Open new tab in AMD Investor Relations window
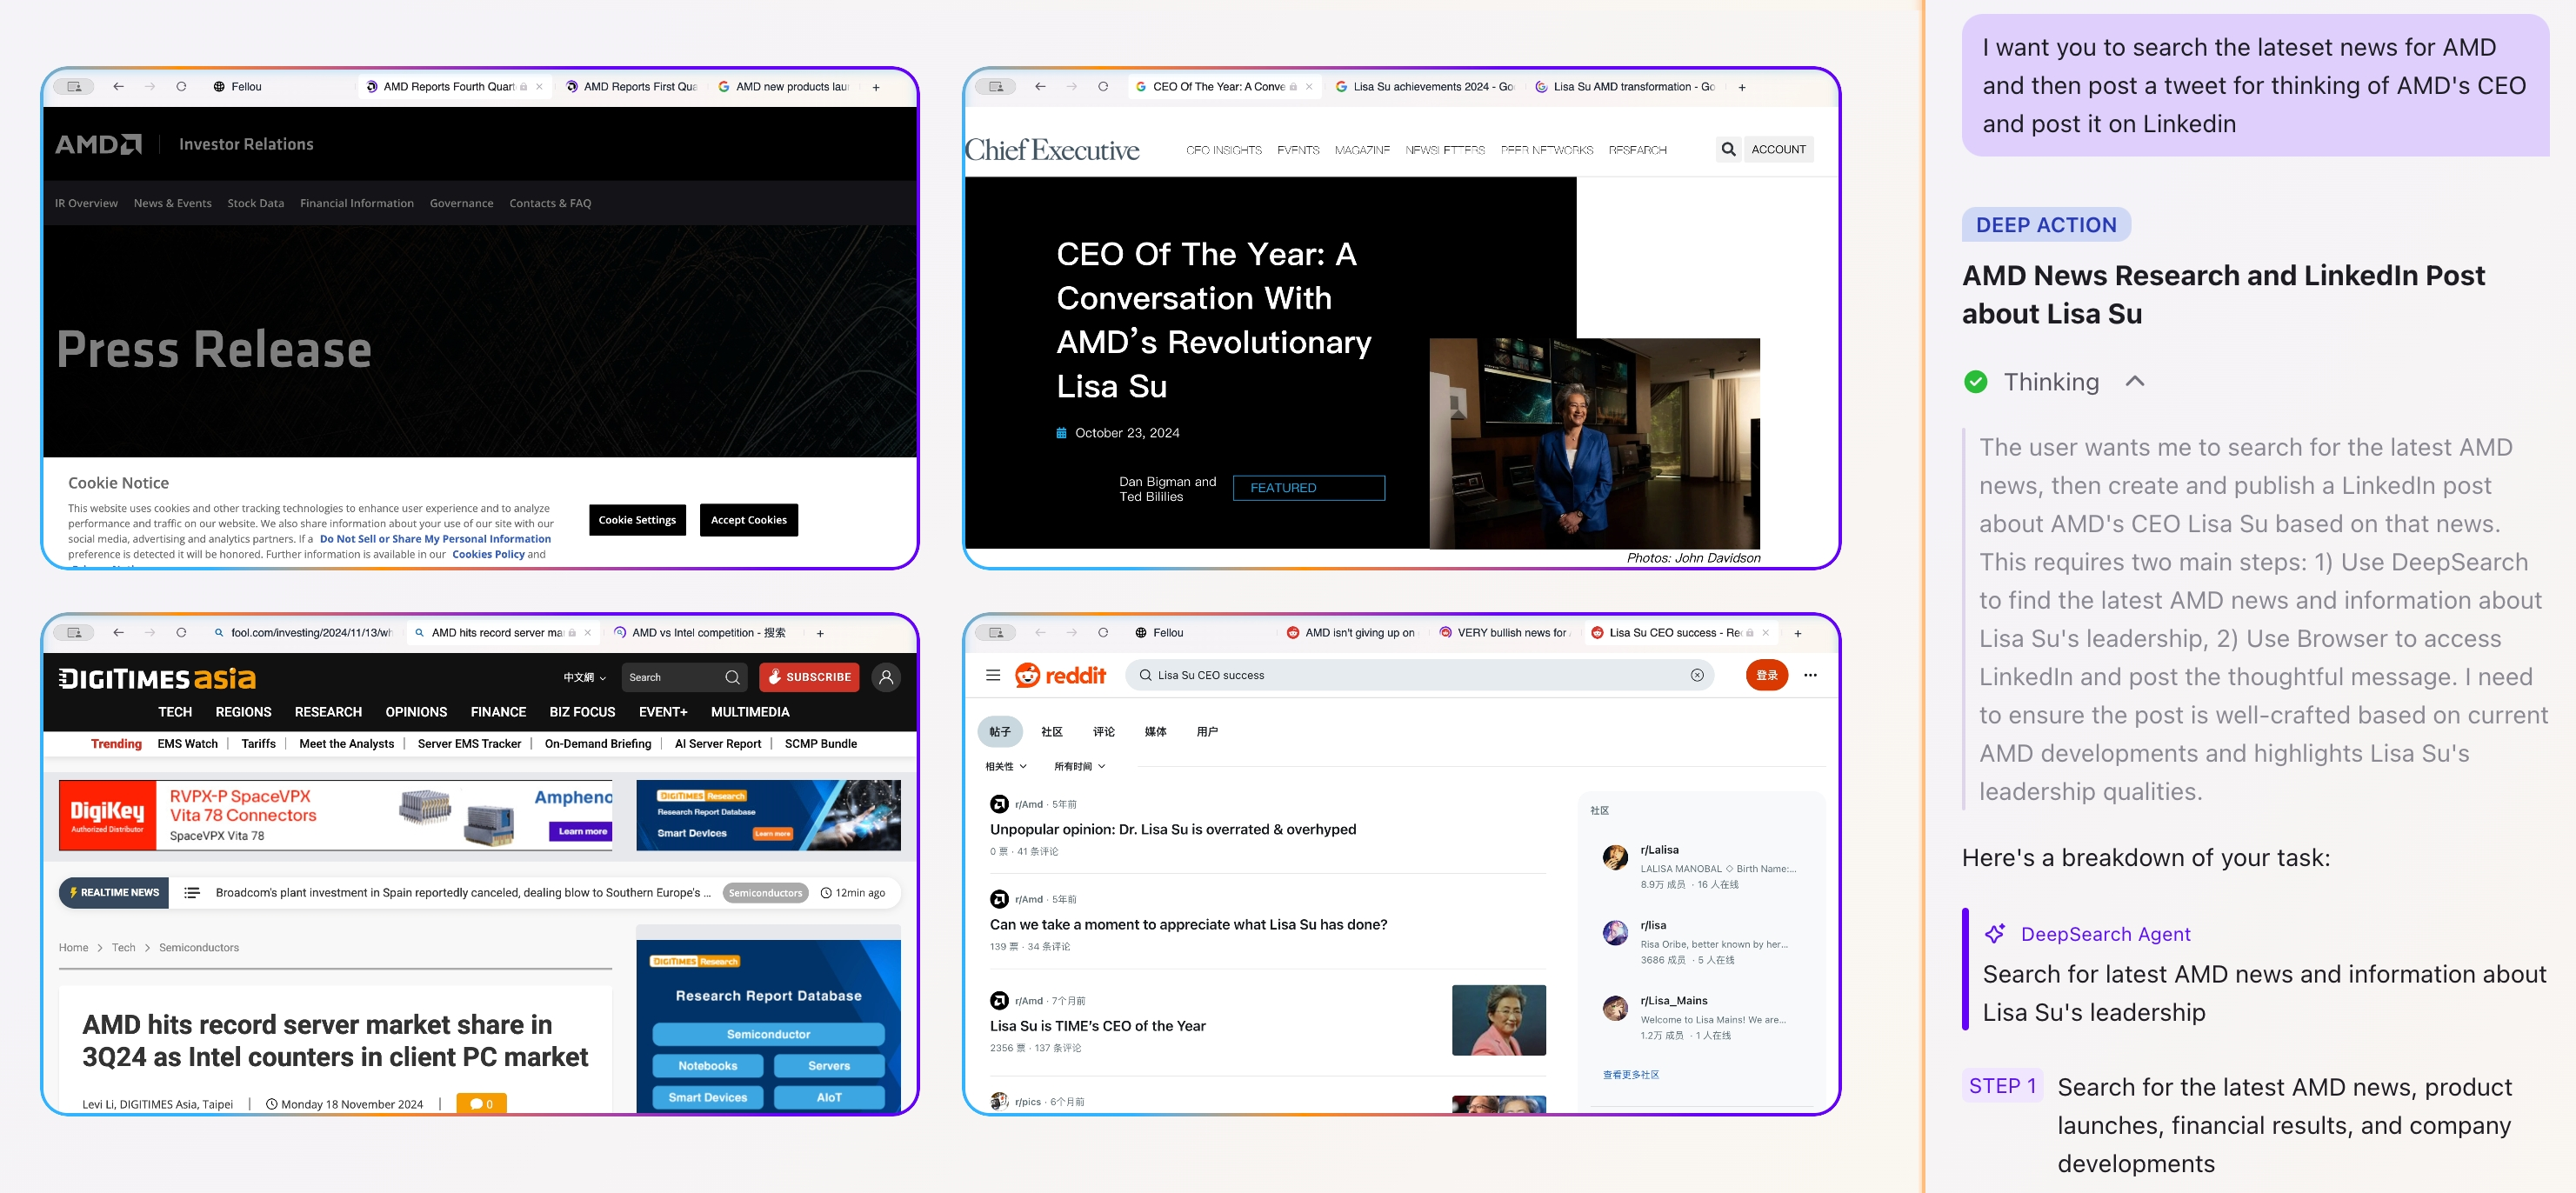The image size is (2576, 1193). pos(876,87)
